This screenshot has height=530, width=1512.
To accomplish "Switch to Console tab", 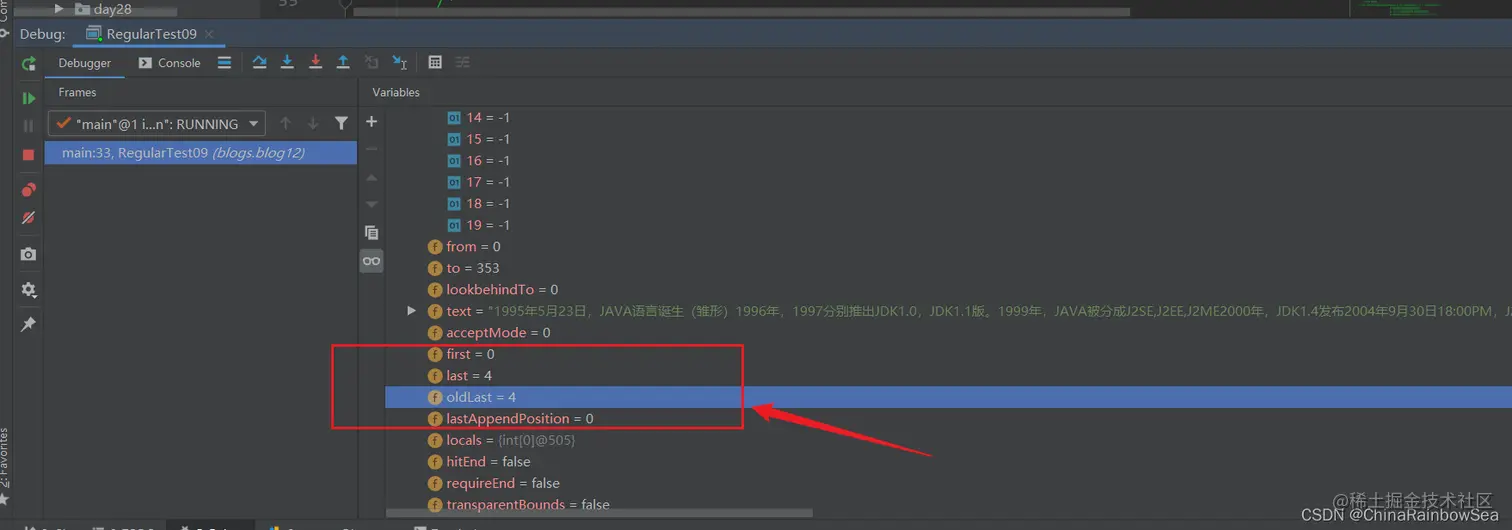I will (x=169, y=62).
